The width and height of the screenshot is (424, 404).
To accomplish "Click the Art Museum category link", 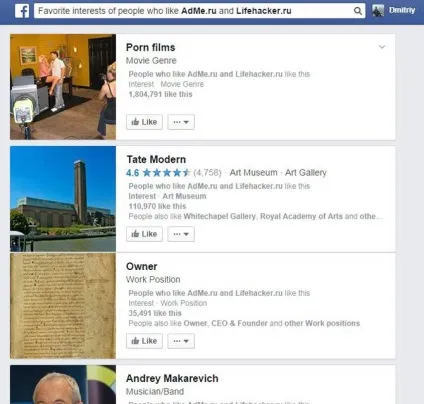I will pyautogui.click(x=253, y=173).
